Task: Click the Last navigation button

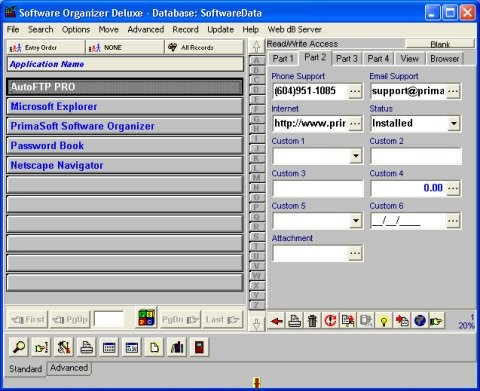Action: coord(223,320)
